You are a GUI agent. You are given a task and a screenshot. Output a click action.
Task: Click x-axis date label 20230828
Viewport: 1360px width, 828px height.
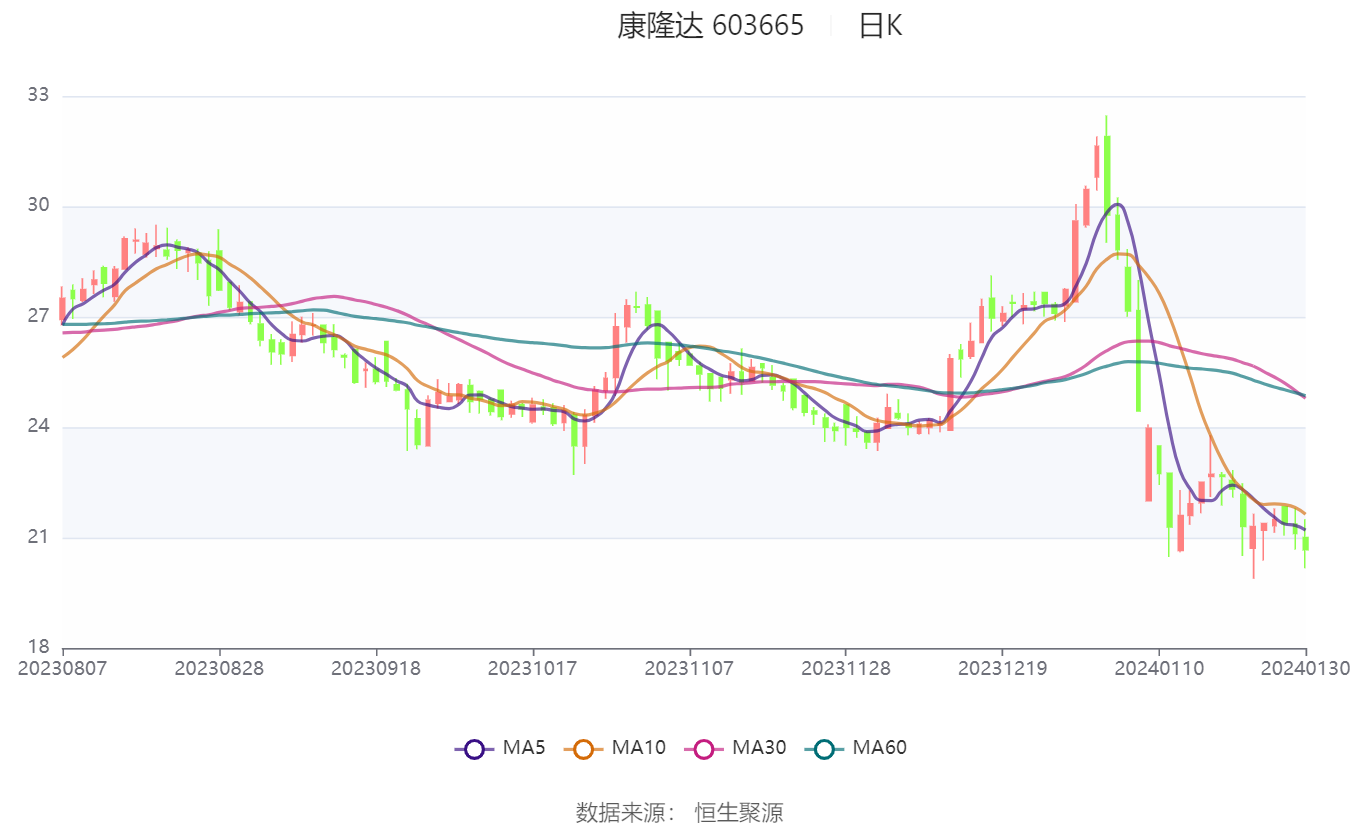click(x=219, y=668)
